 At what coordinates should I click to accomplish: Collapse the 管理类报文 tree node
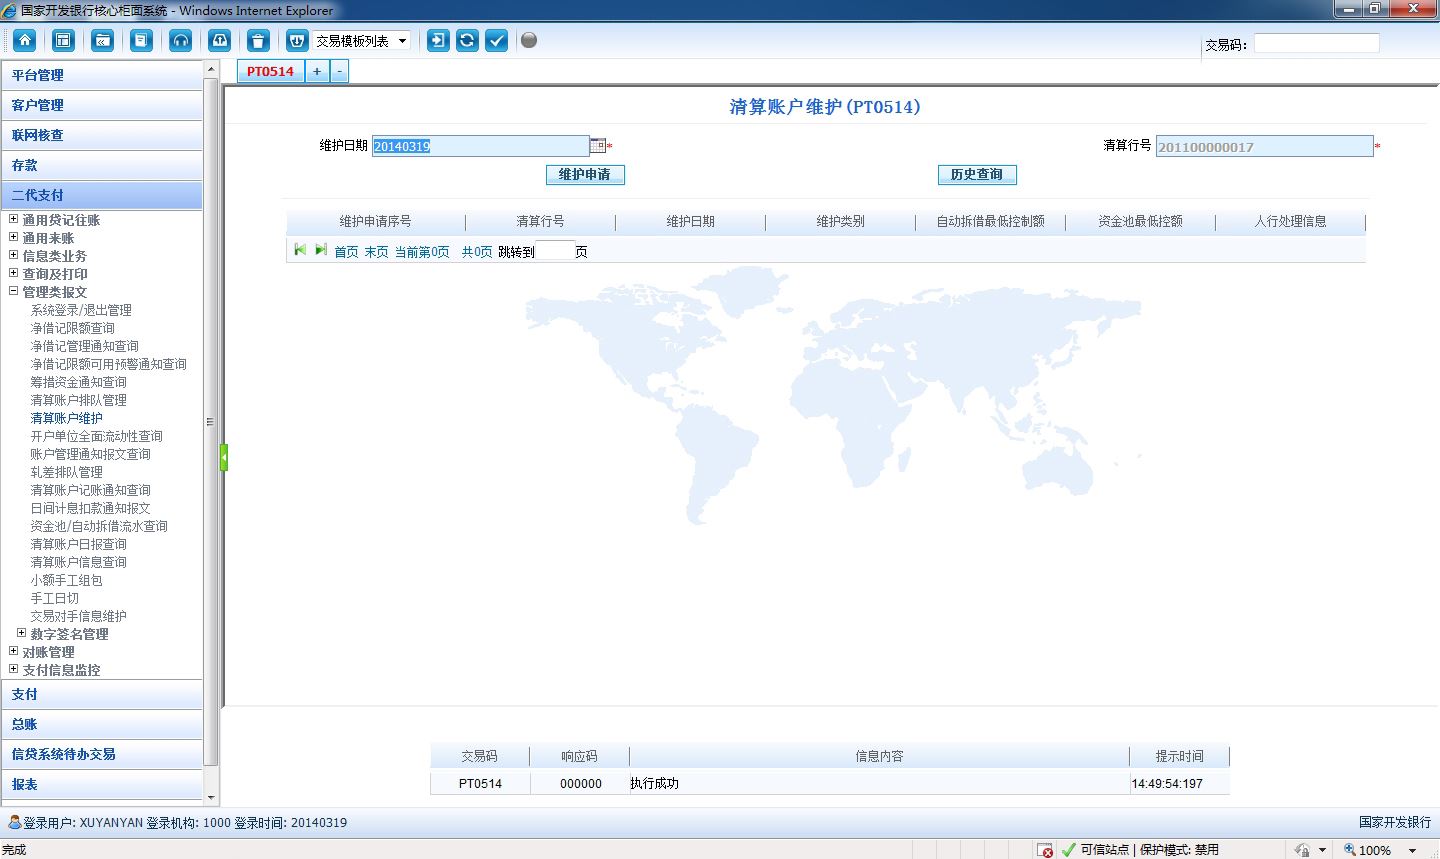(14, 291)
